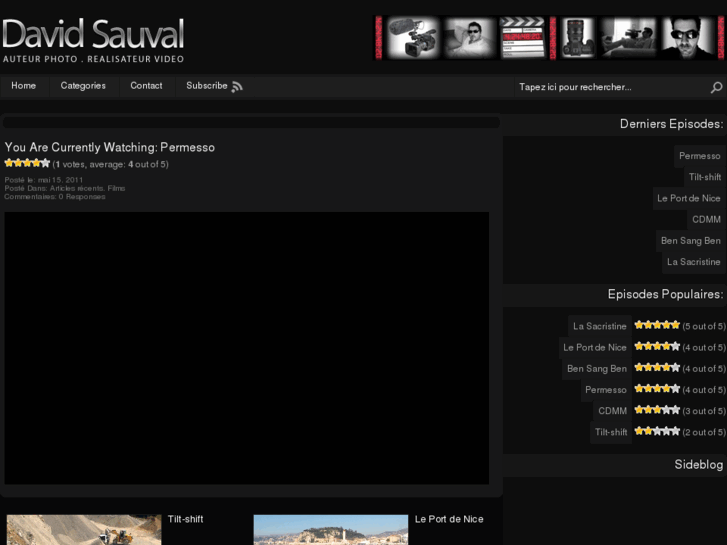The image size is (727, 545).
Task: Open Le Port de Nice in Episodes Populaires
Action: 595,347
